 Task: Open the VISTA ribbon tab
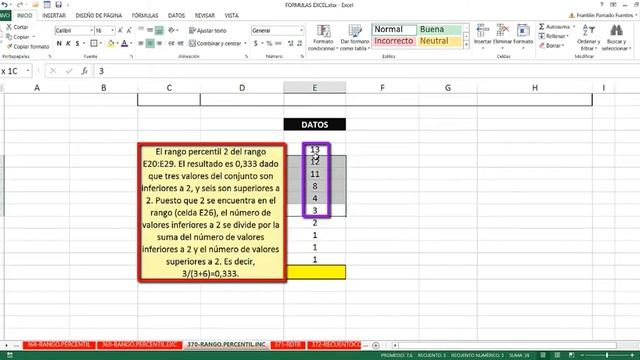[231, 16]
